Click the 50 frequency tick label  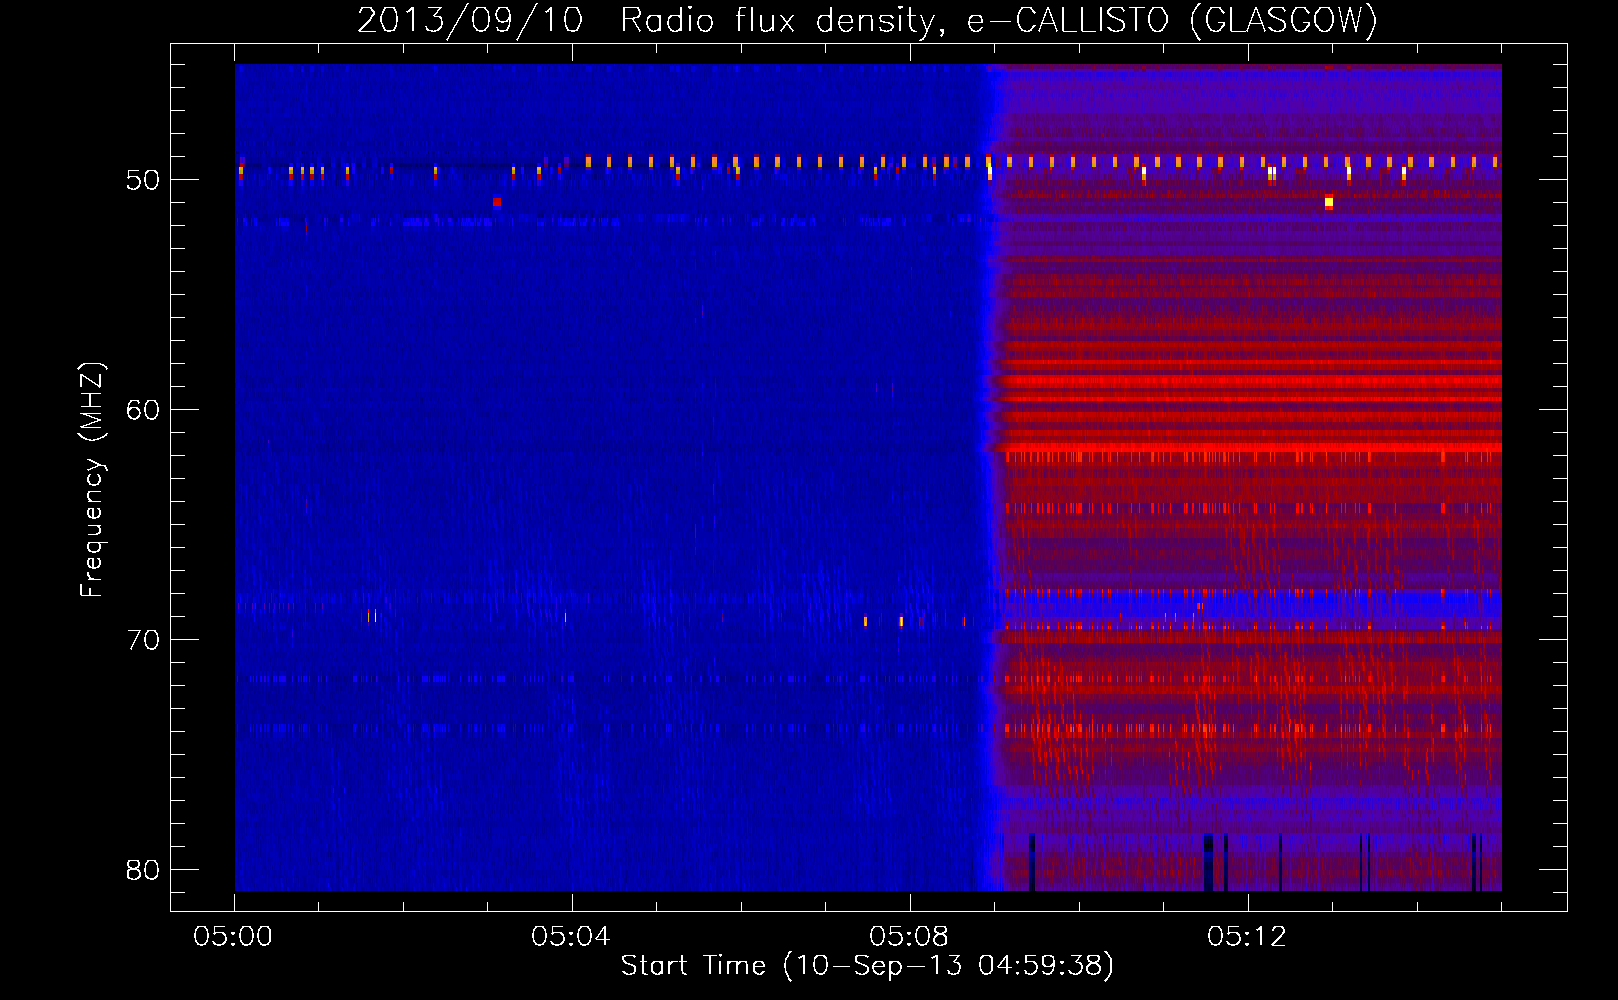click(x=143, y=180)
